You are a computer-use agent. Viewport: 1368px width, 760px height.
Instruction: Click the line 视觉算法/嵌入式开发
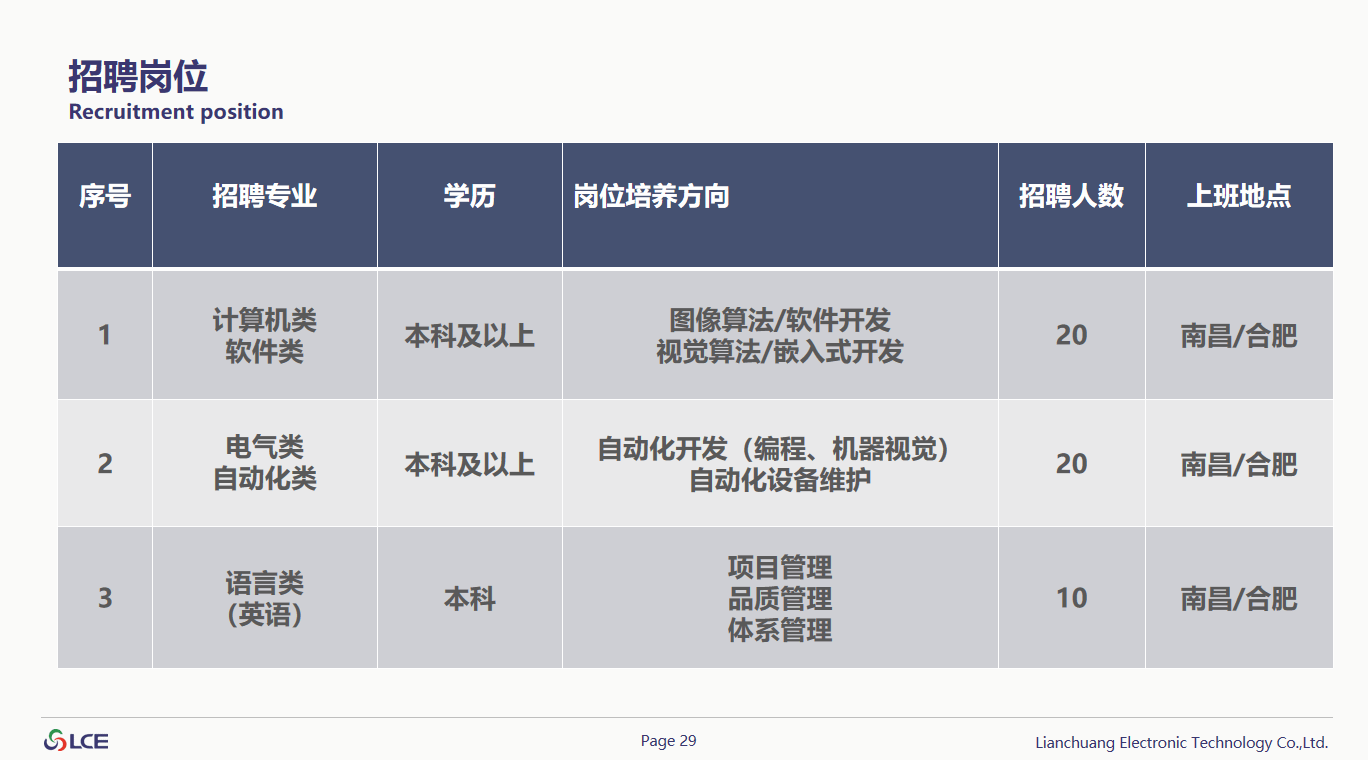780,352
